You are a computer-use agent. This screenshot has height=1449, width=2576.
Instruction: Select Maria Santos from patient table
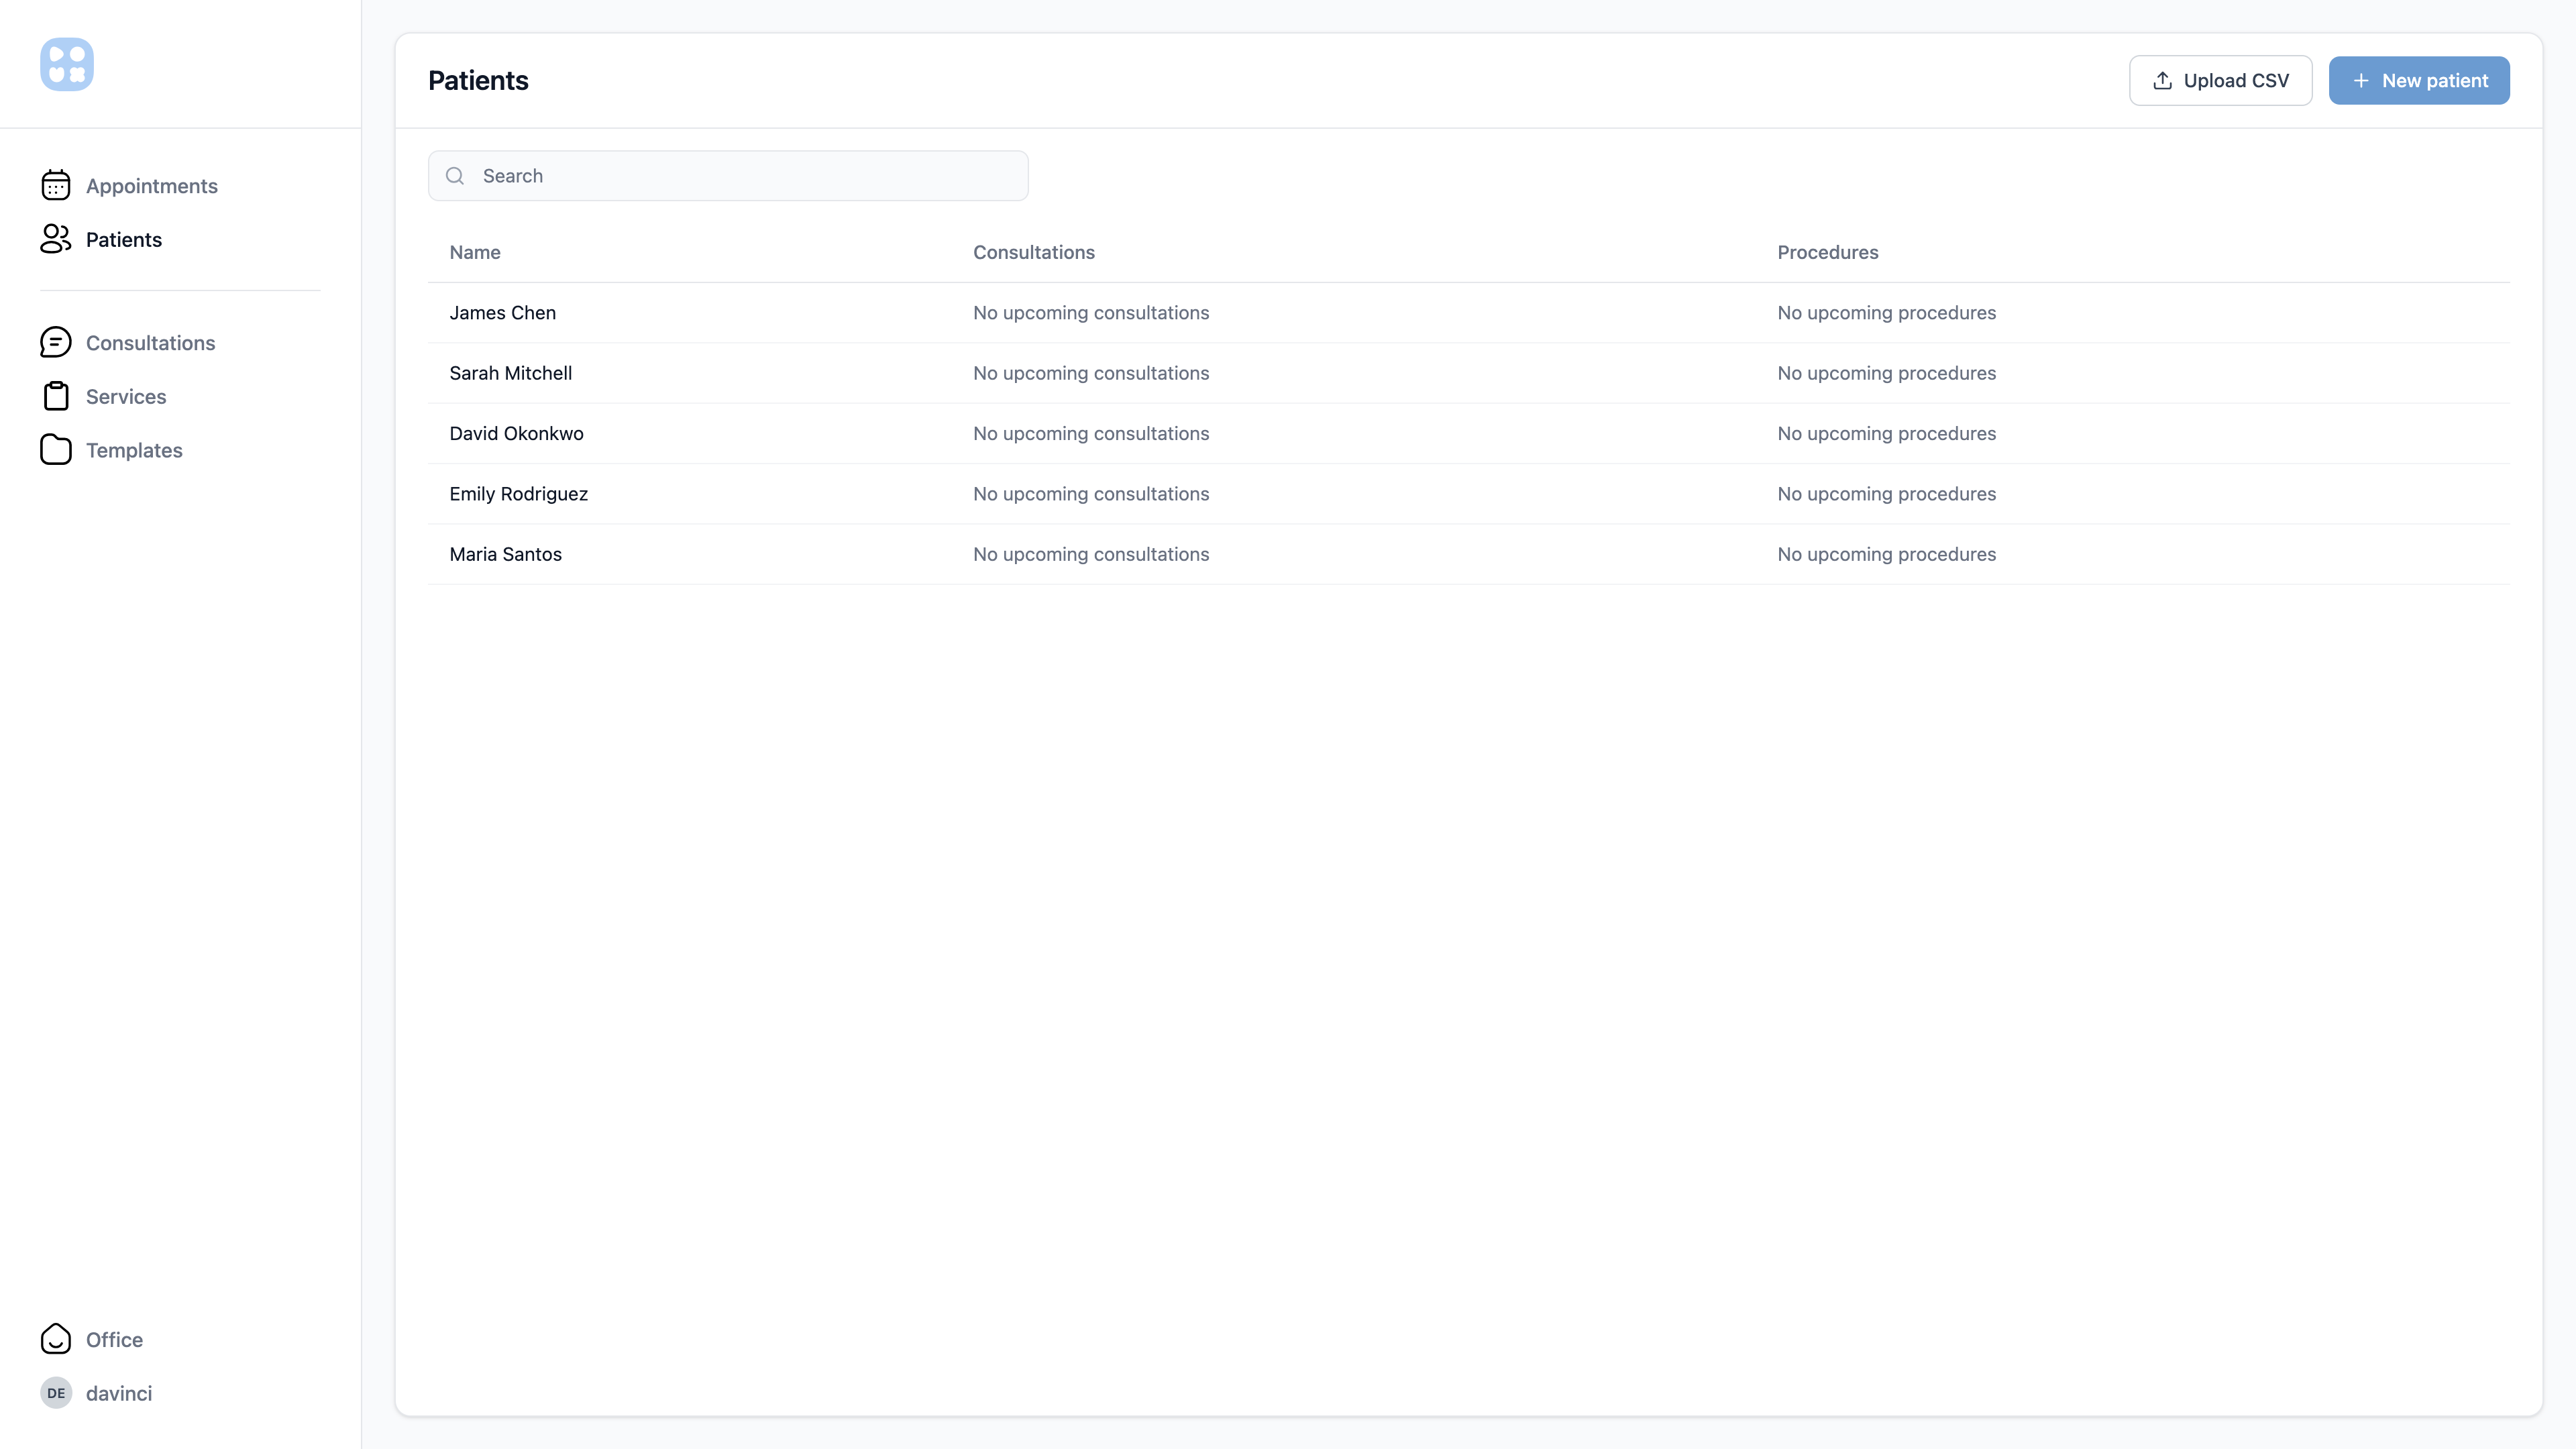(x=505, y=554)
